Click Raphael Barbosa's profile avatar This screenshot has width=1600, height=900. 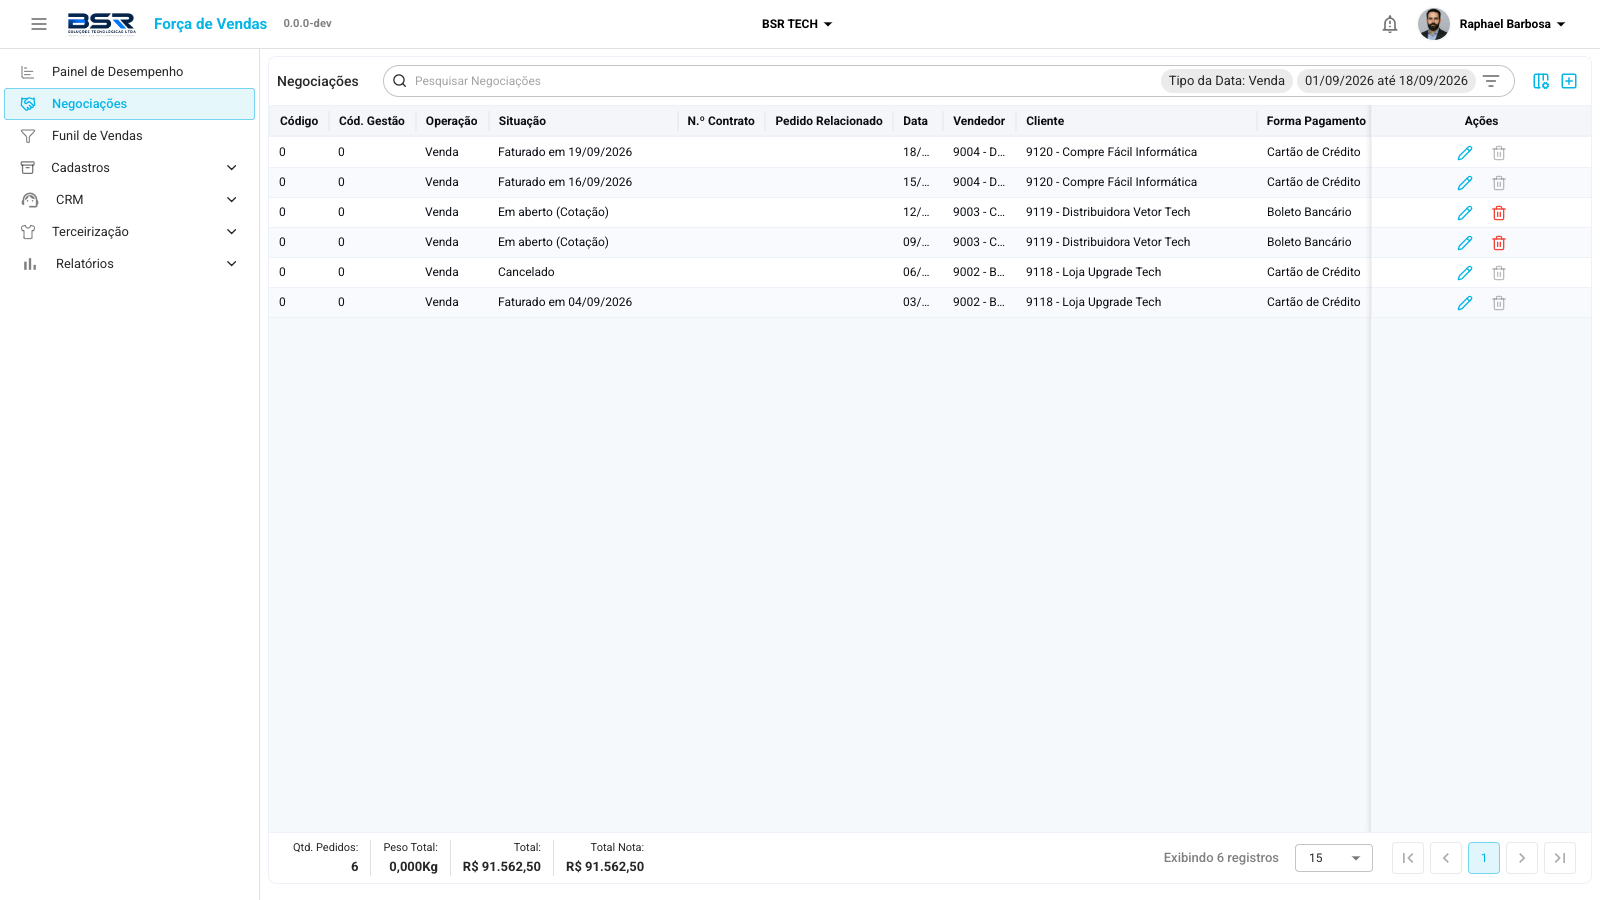coord(1434,24)
